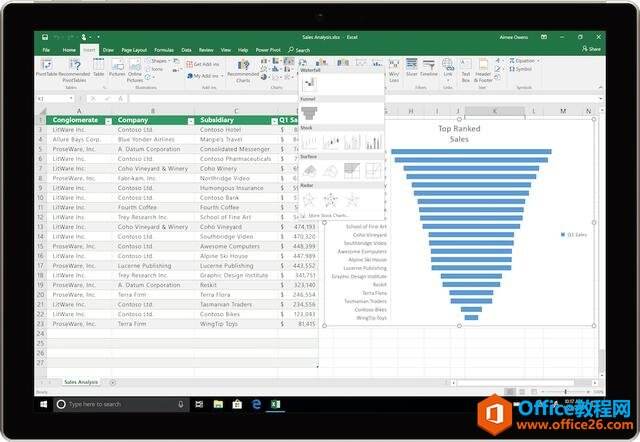Click the Recommended Charts icon
The height and width of the screenshot is (442, 640).
242,70
